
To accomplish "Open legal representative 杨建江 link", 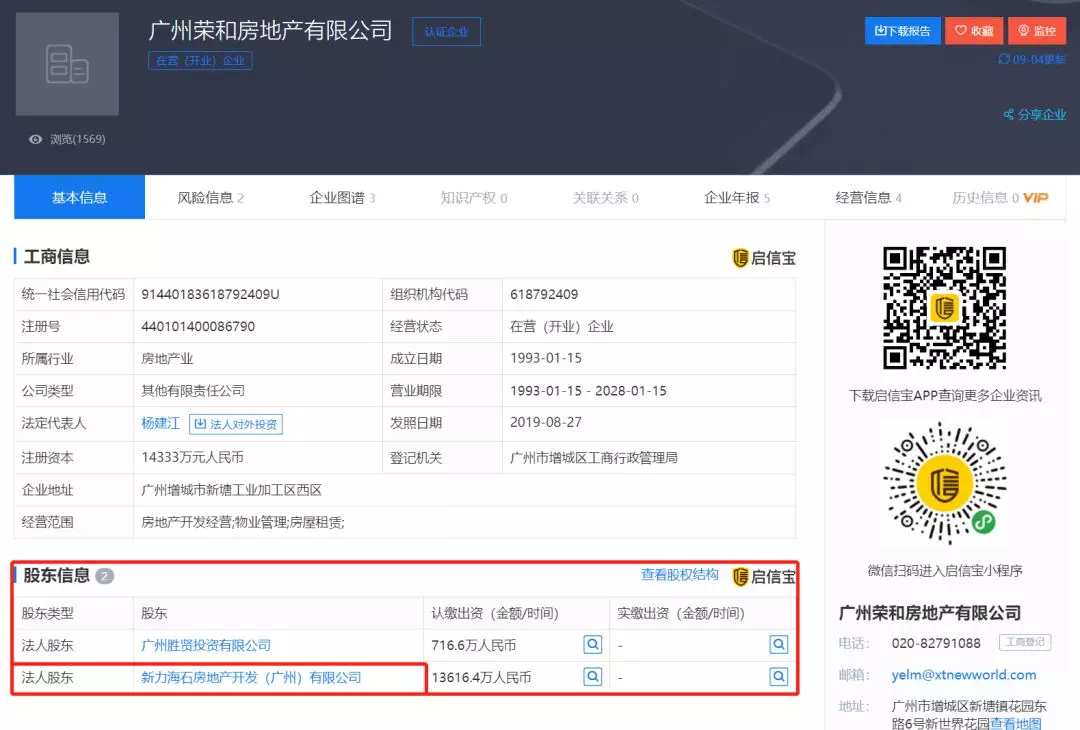I will point(160,423).
